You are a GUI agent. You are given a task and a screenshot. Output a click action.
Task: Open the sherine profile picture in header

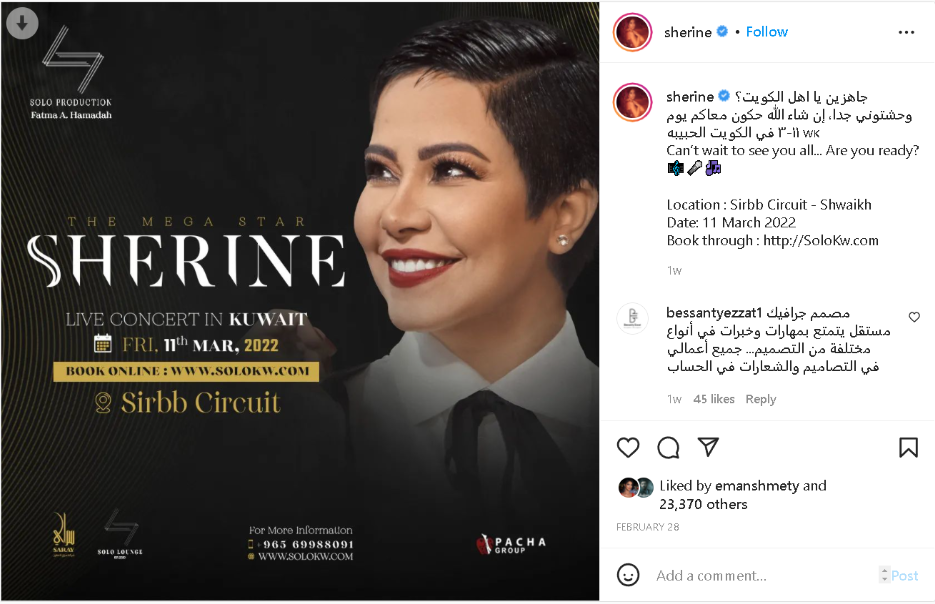[632, 32]
